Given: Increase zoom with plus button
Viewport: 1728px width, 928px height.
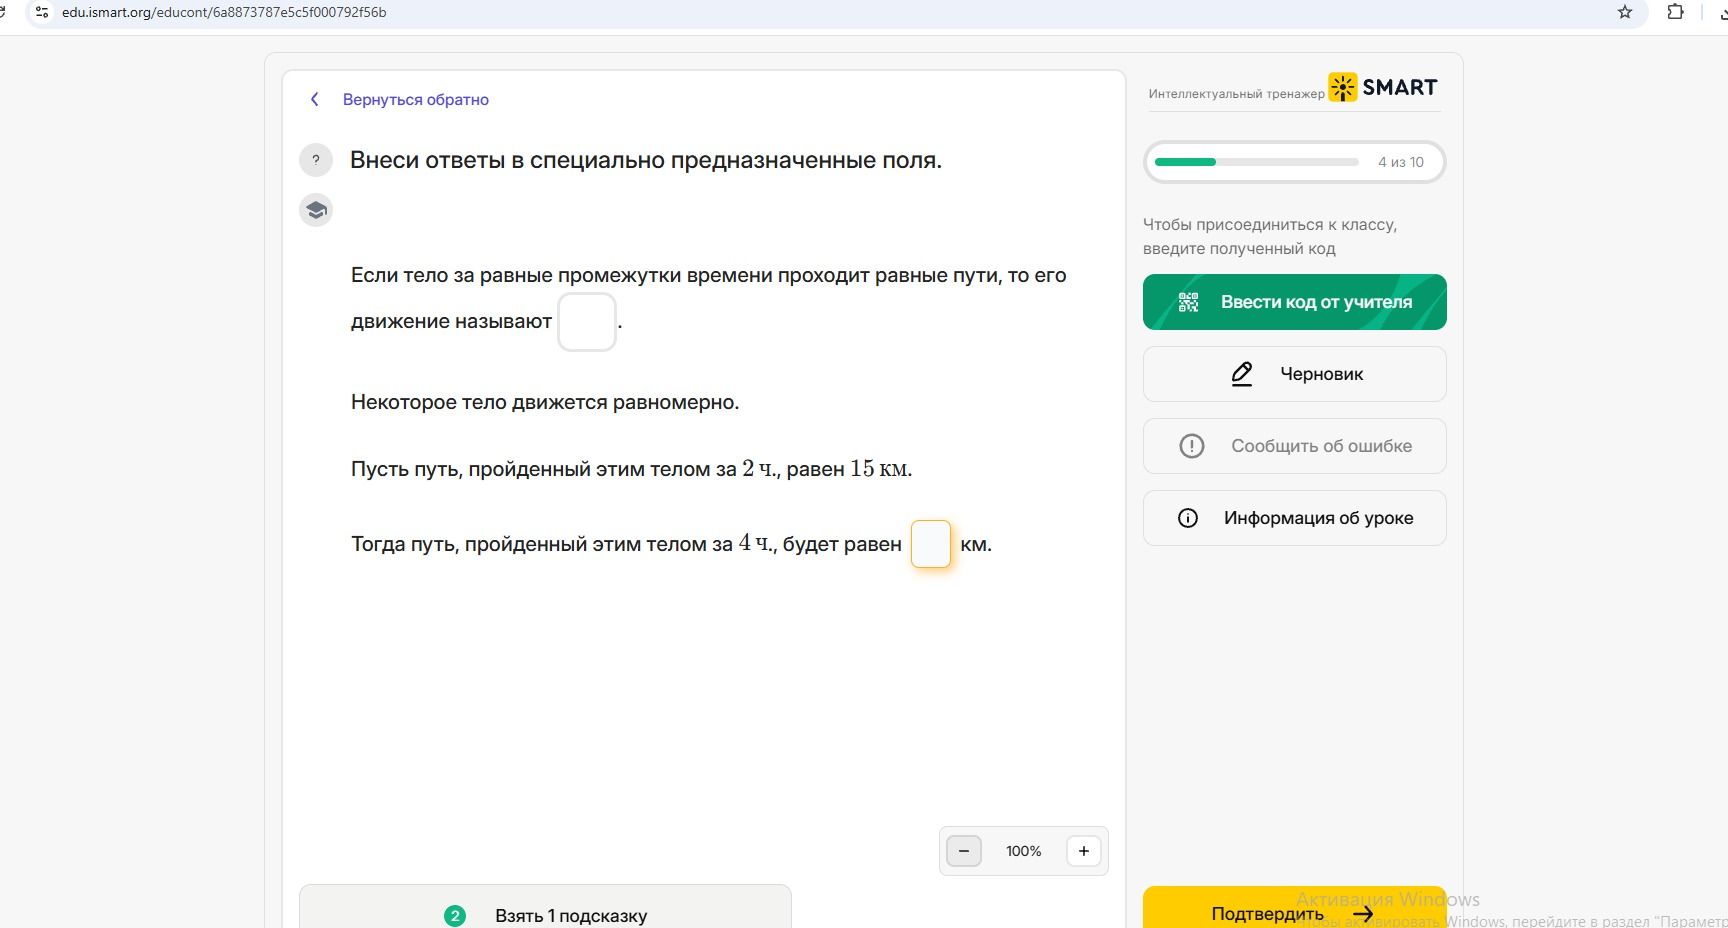Looking at the screenshot, I should click(x=1084, y=851).
